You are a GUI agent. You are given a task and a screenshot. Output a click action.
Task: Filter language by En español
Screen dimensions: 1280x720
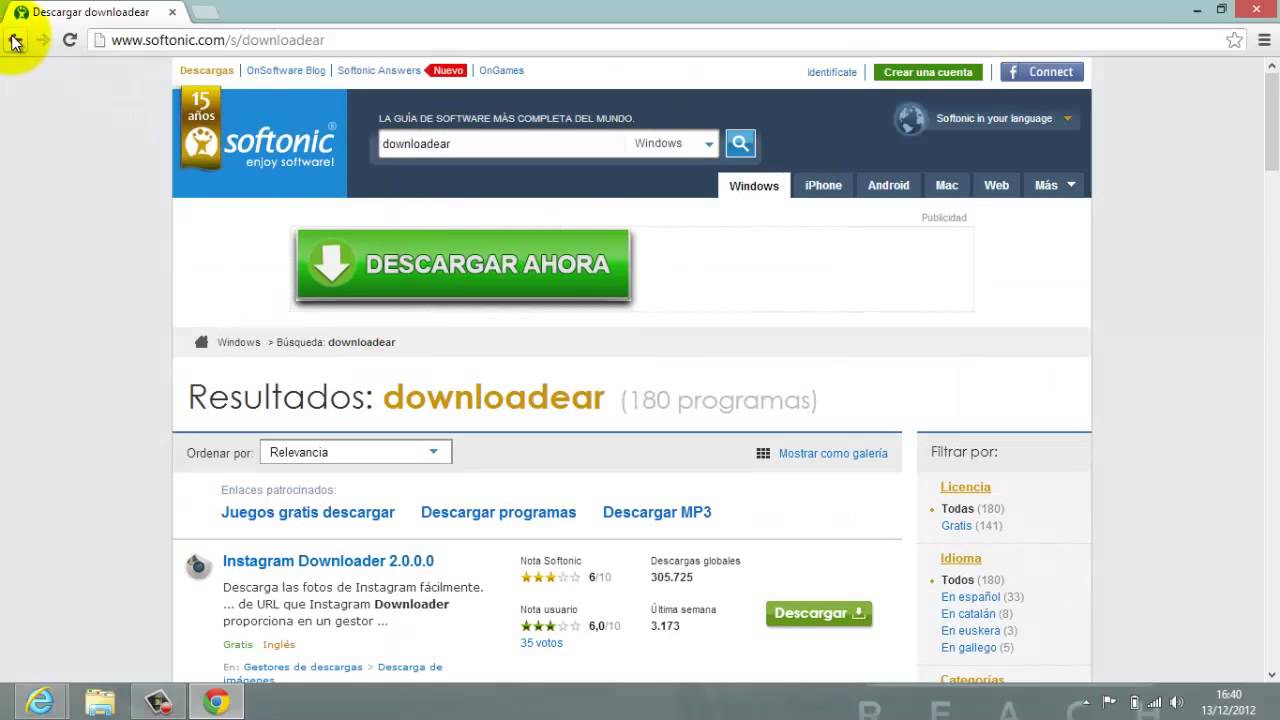(x=970, y=597)
